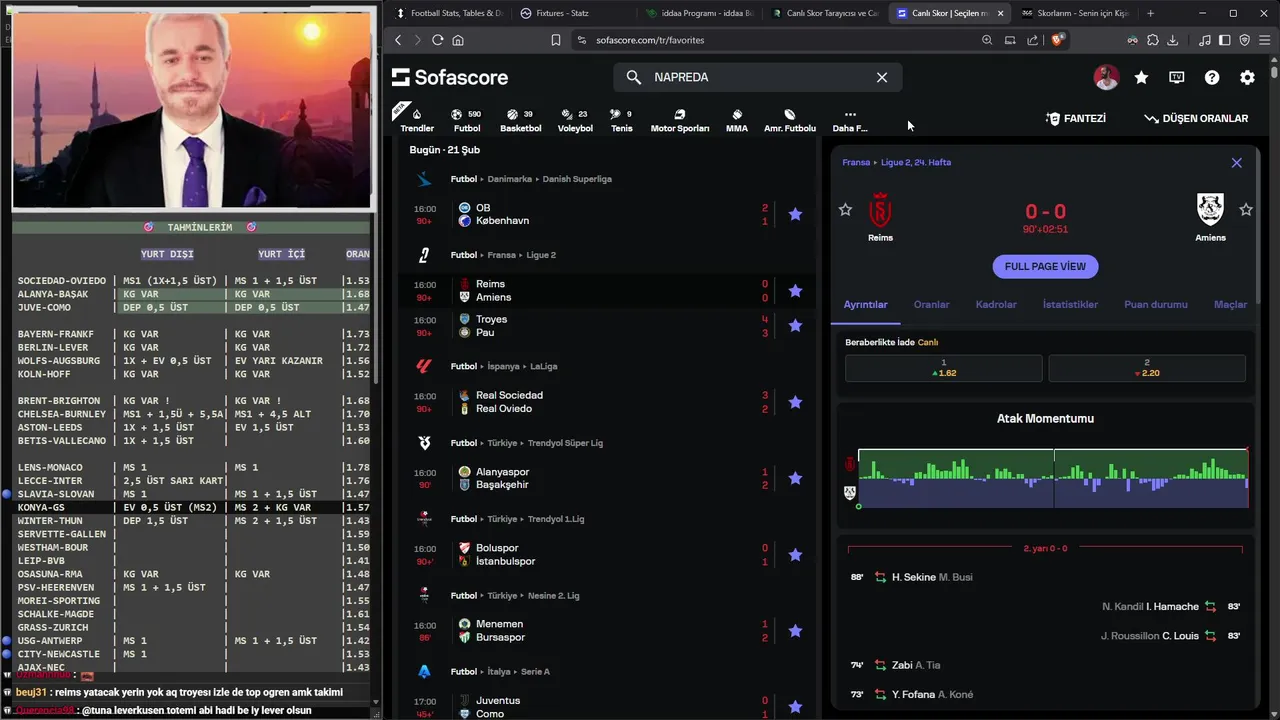Bookmark this page in address bar

point(556,40)
